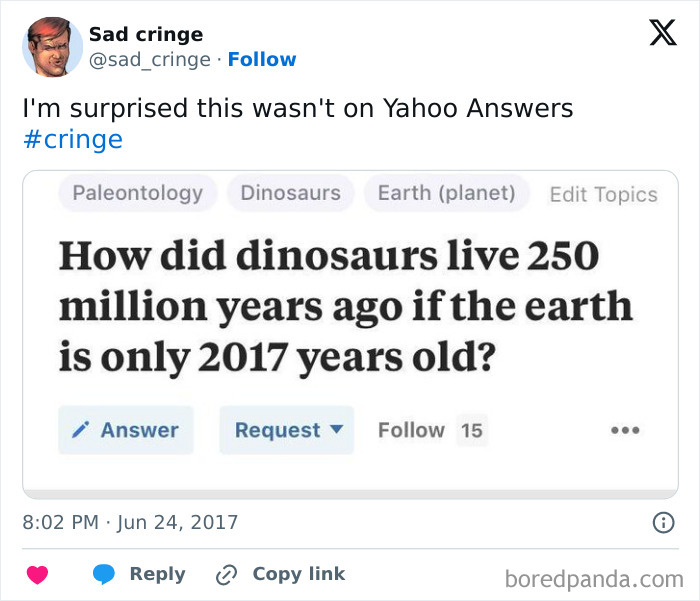Open the three-dot more options menu
Viewport: 700px width, 601px height.
[625, 430]
